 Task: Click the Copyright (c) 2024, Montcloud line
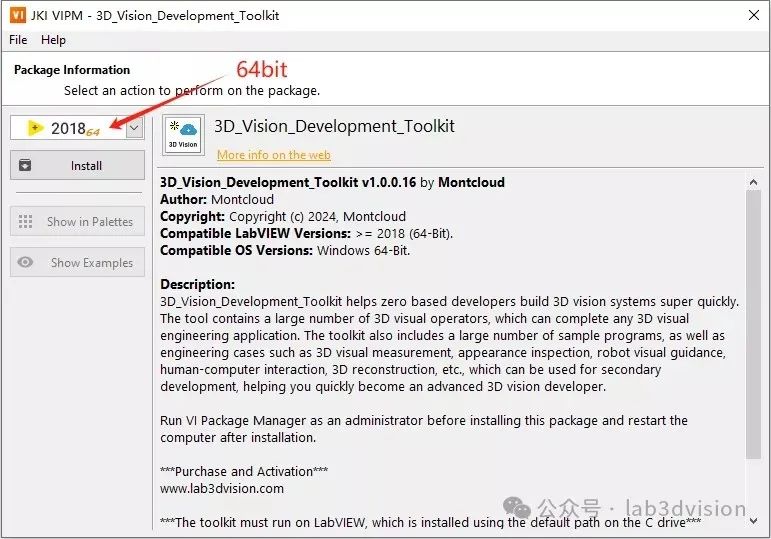click(x=283, y=216)
